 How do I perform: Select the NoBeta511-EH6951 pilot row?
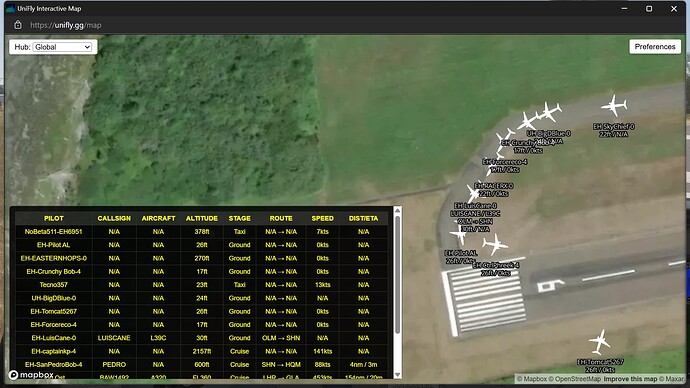pos(202,231)
